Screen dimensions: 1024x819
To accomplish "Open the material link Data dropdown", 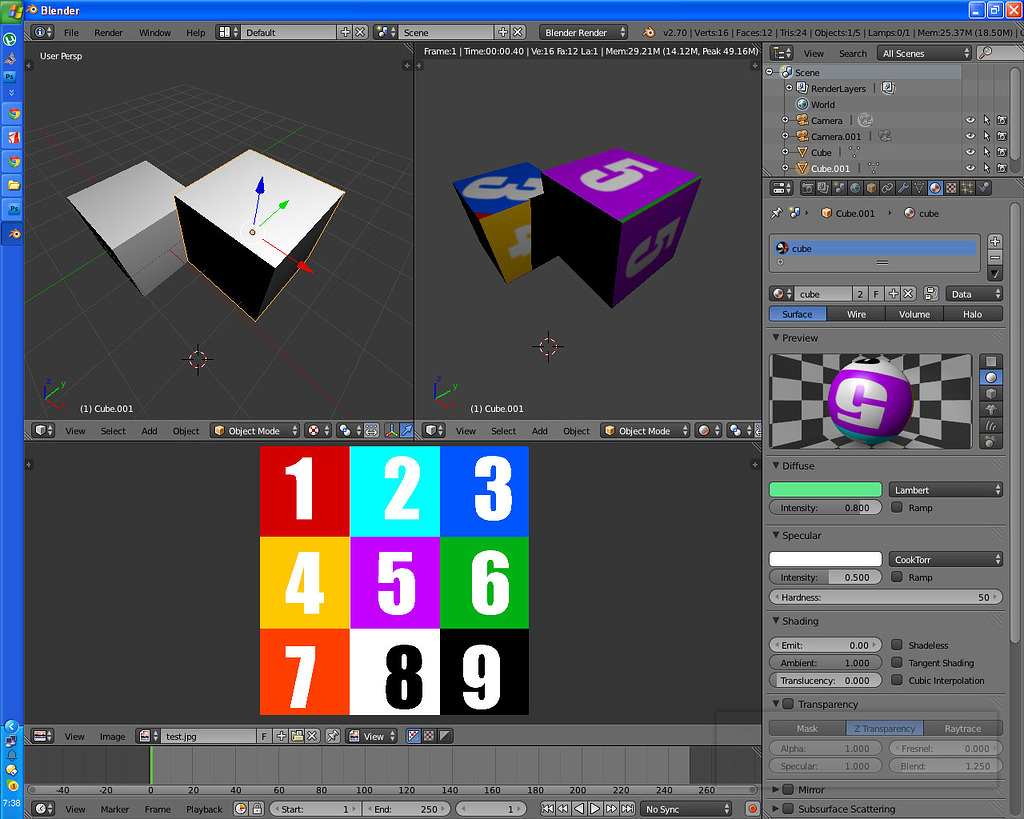I will coord(974,294).
